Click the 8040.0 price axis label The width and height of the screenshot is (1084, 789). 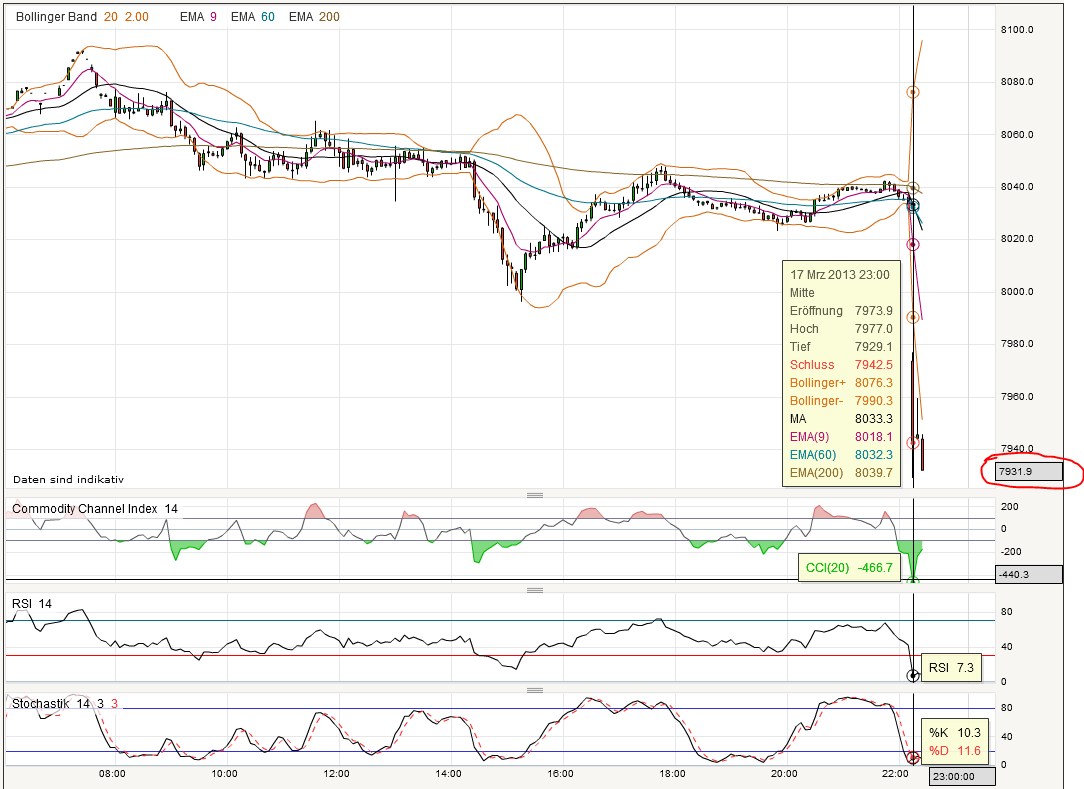pyautogui.click(x=1017, y=186)
